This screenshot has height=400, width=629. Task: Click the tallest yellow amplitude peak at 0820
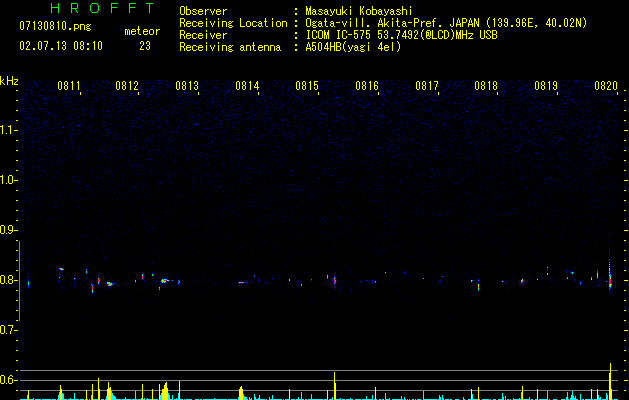click(x=610, y=381)
